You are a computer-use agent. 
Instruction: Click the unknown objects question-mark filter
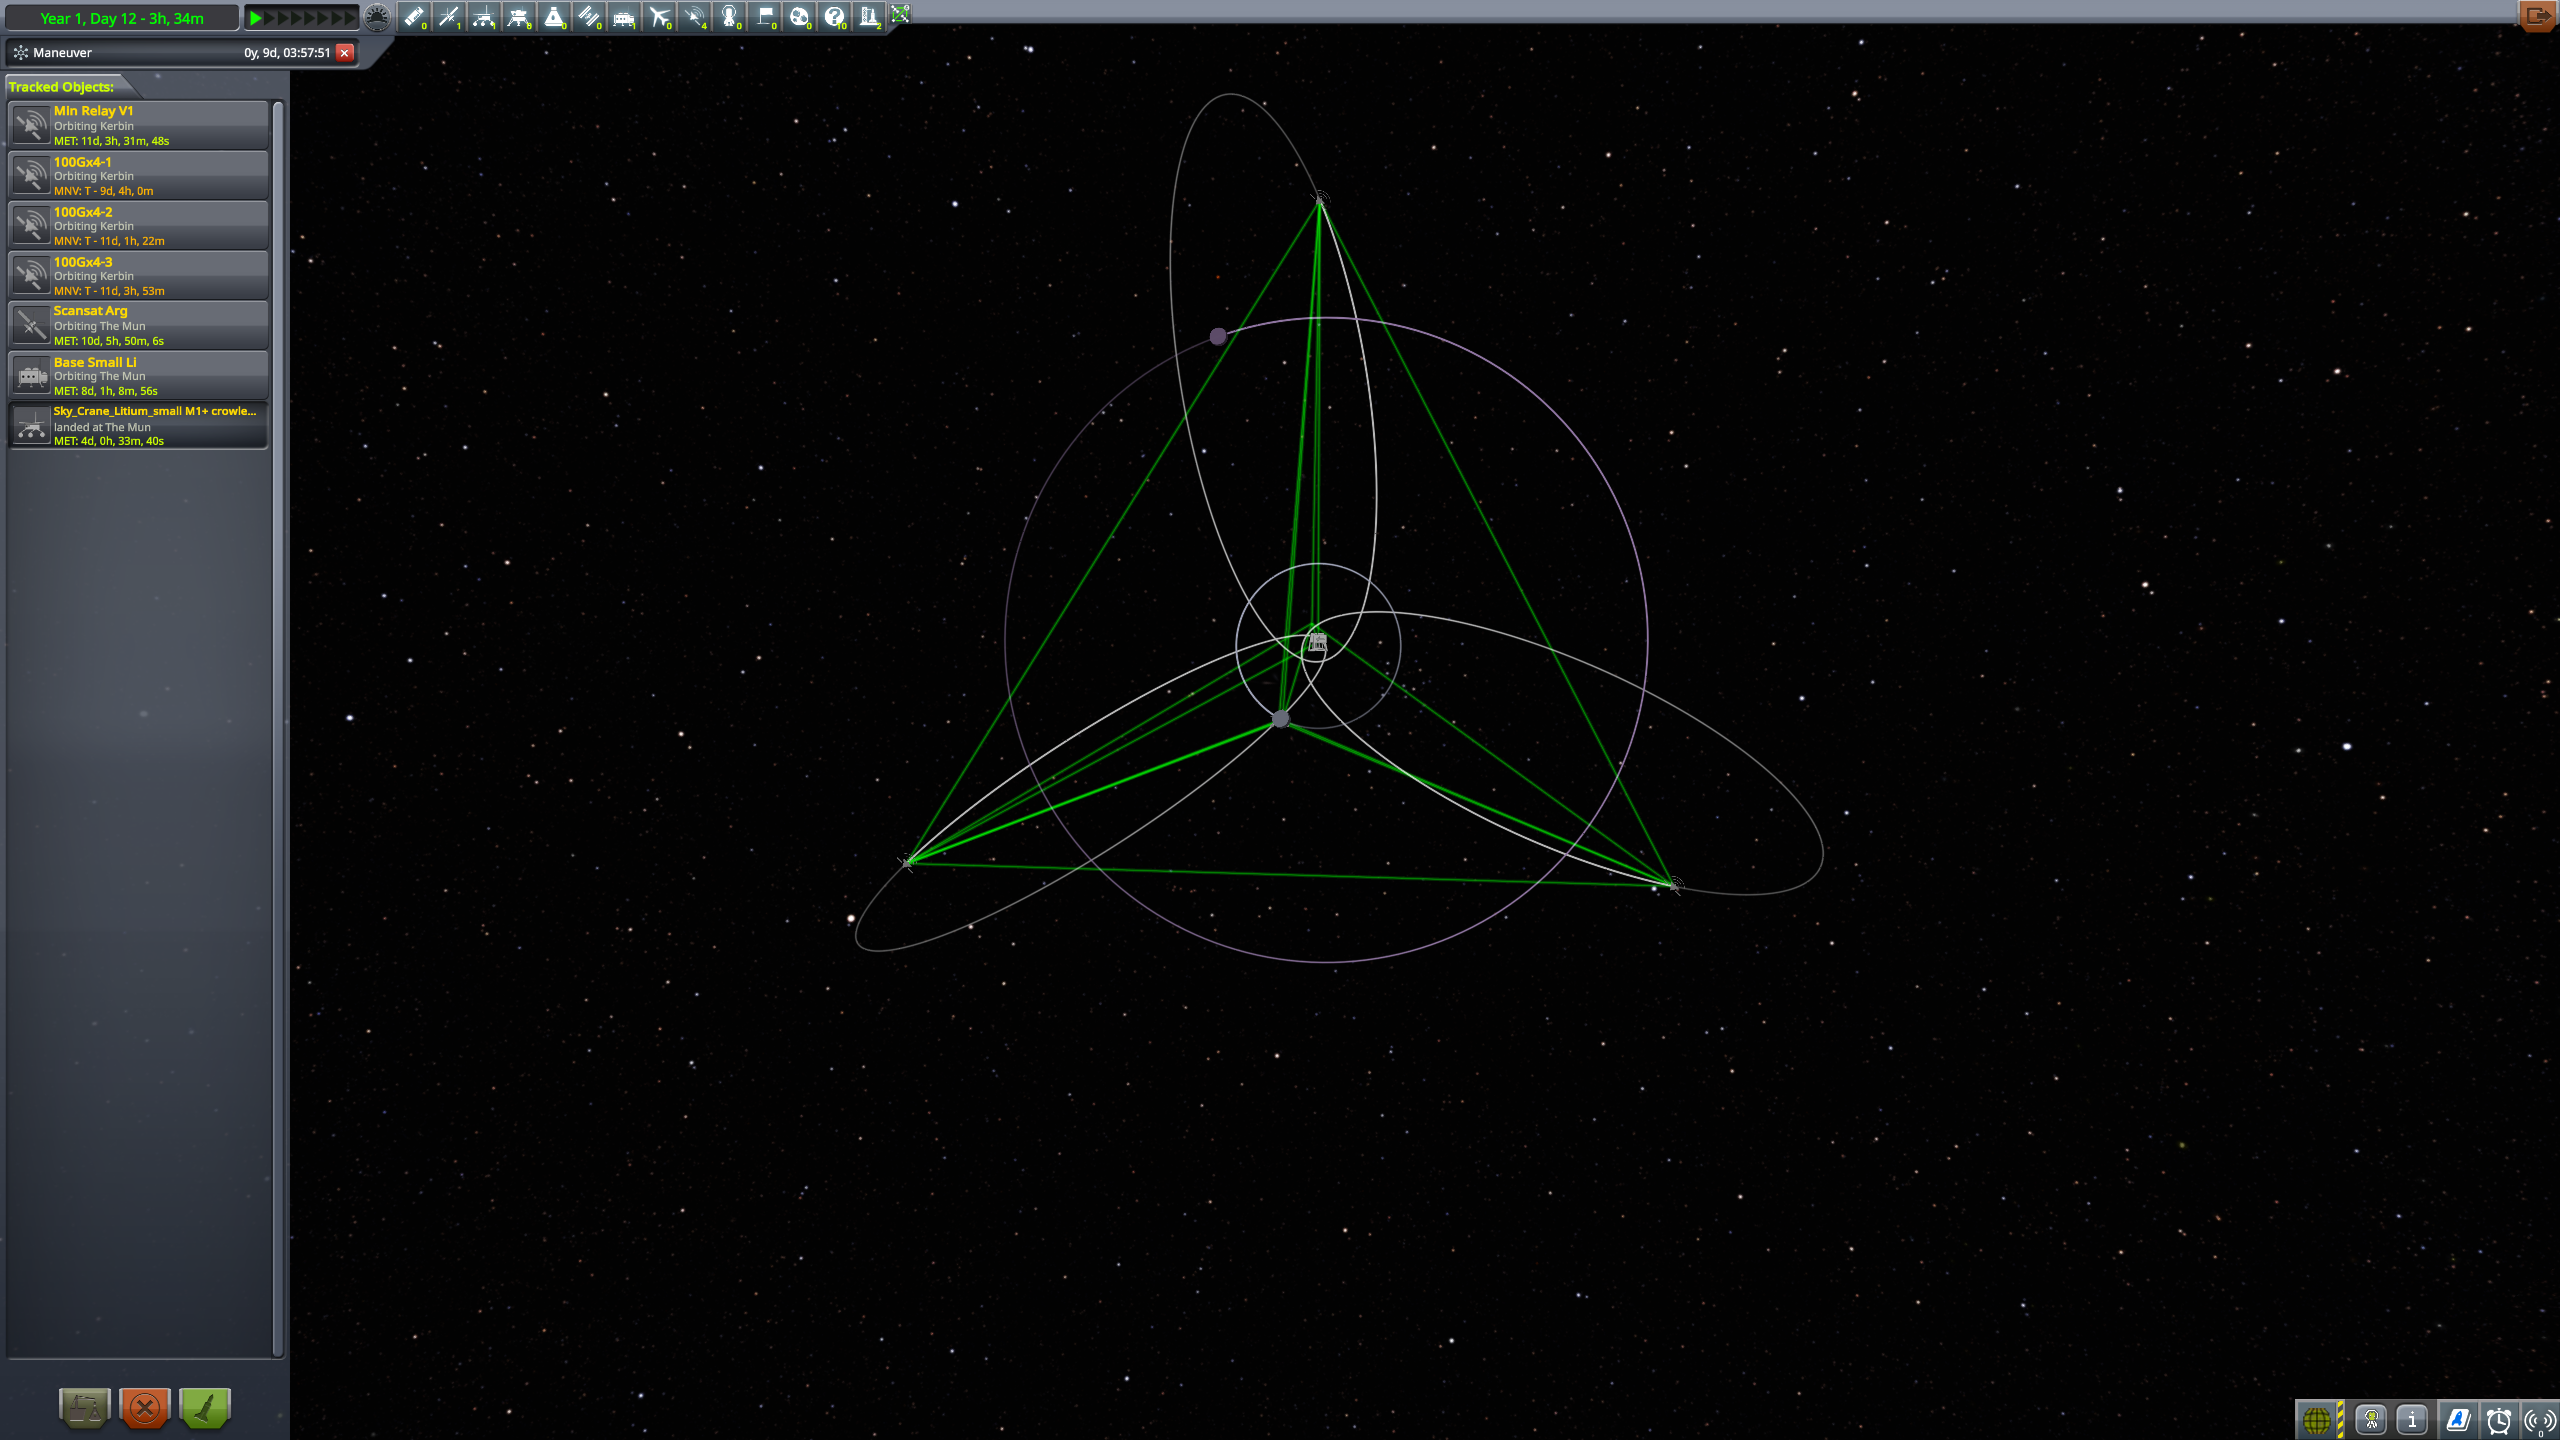834,16
